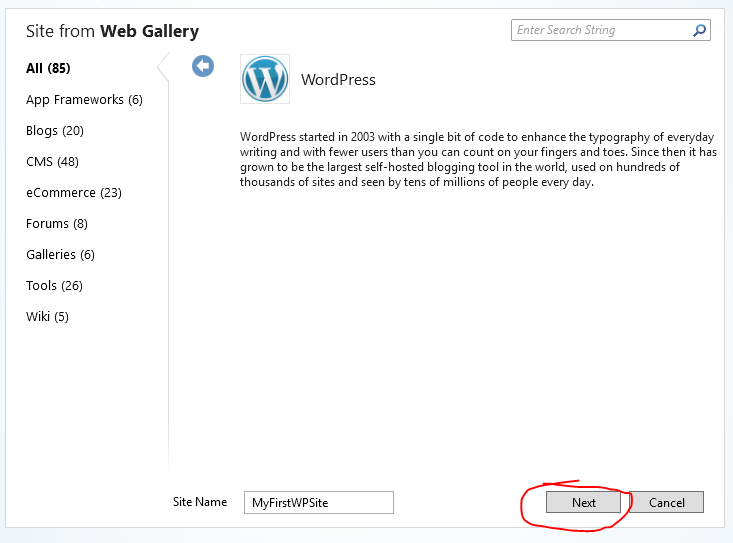Click into the Enter Search String box
This screenshot has height=543, width=733.
(600, 30)
